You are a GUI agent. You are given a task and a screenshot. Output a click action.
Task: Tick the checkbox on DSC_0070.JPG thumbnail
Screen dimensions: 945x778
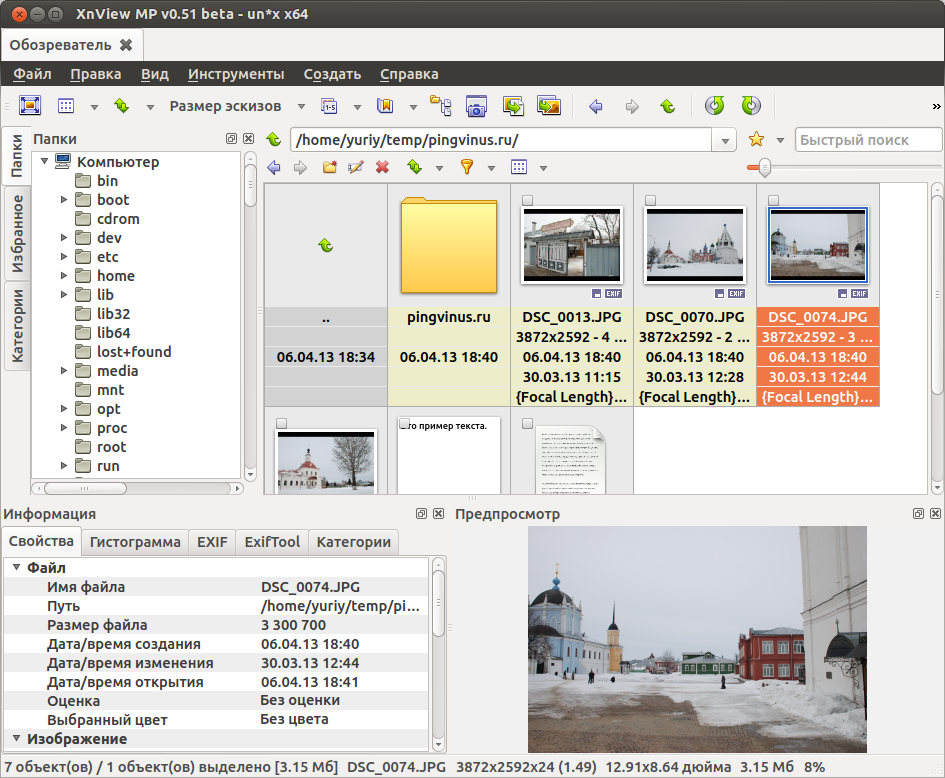point(650,200)
